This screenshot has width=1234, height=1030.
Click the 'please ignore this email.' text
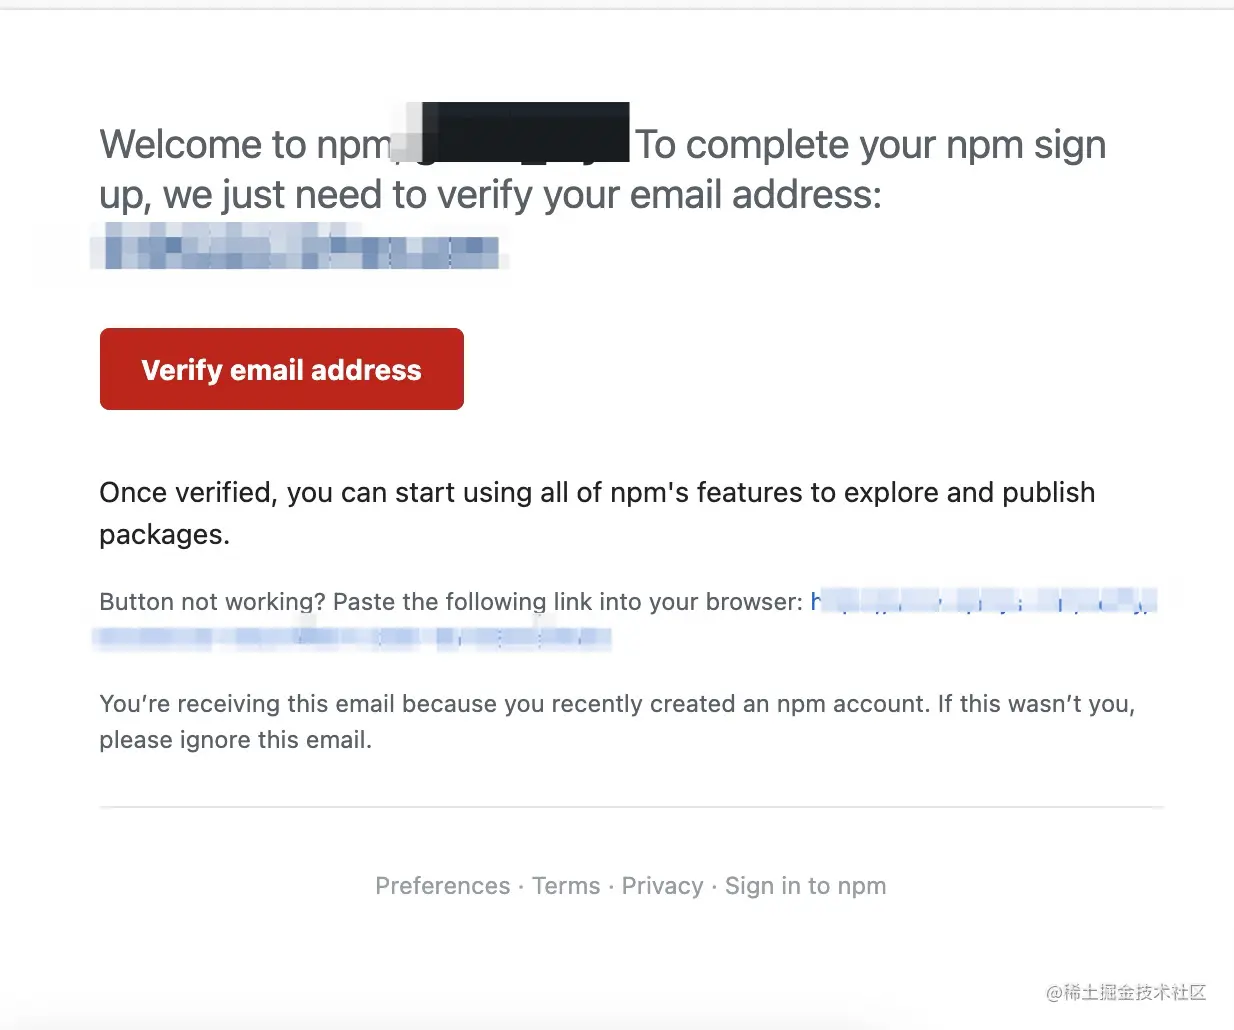(x=236, y=740)
